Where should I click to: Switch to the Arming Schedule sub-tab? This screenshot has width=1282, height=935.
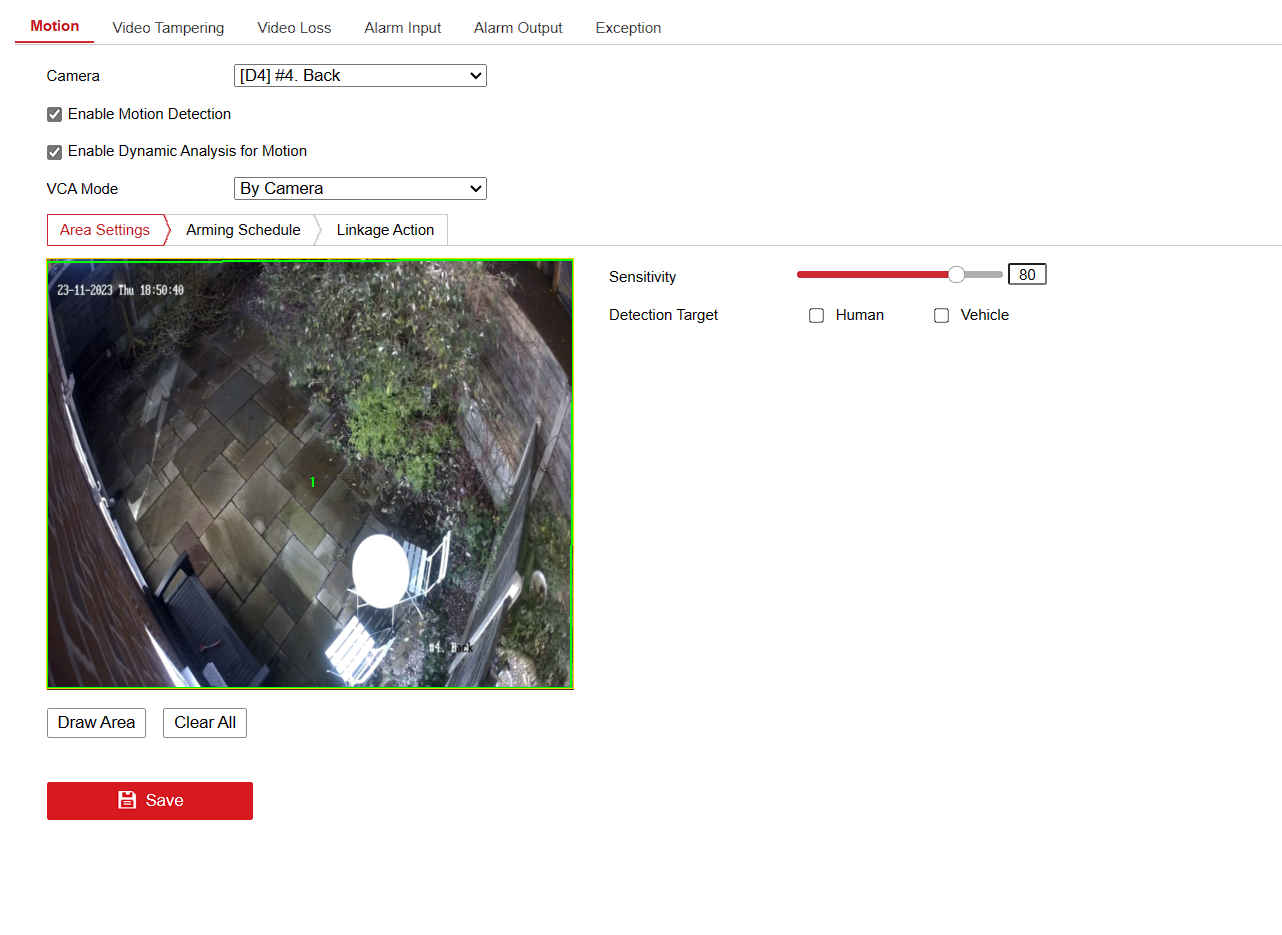pyautogui.click(x=243, y=230)
